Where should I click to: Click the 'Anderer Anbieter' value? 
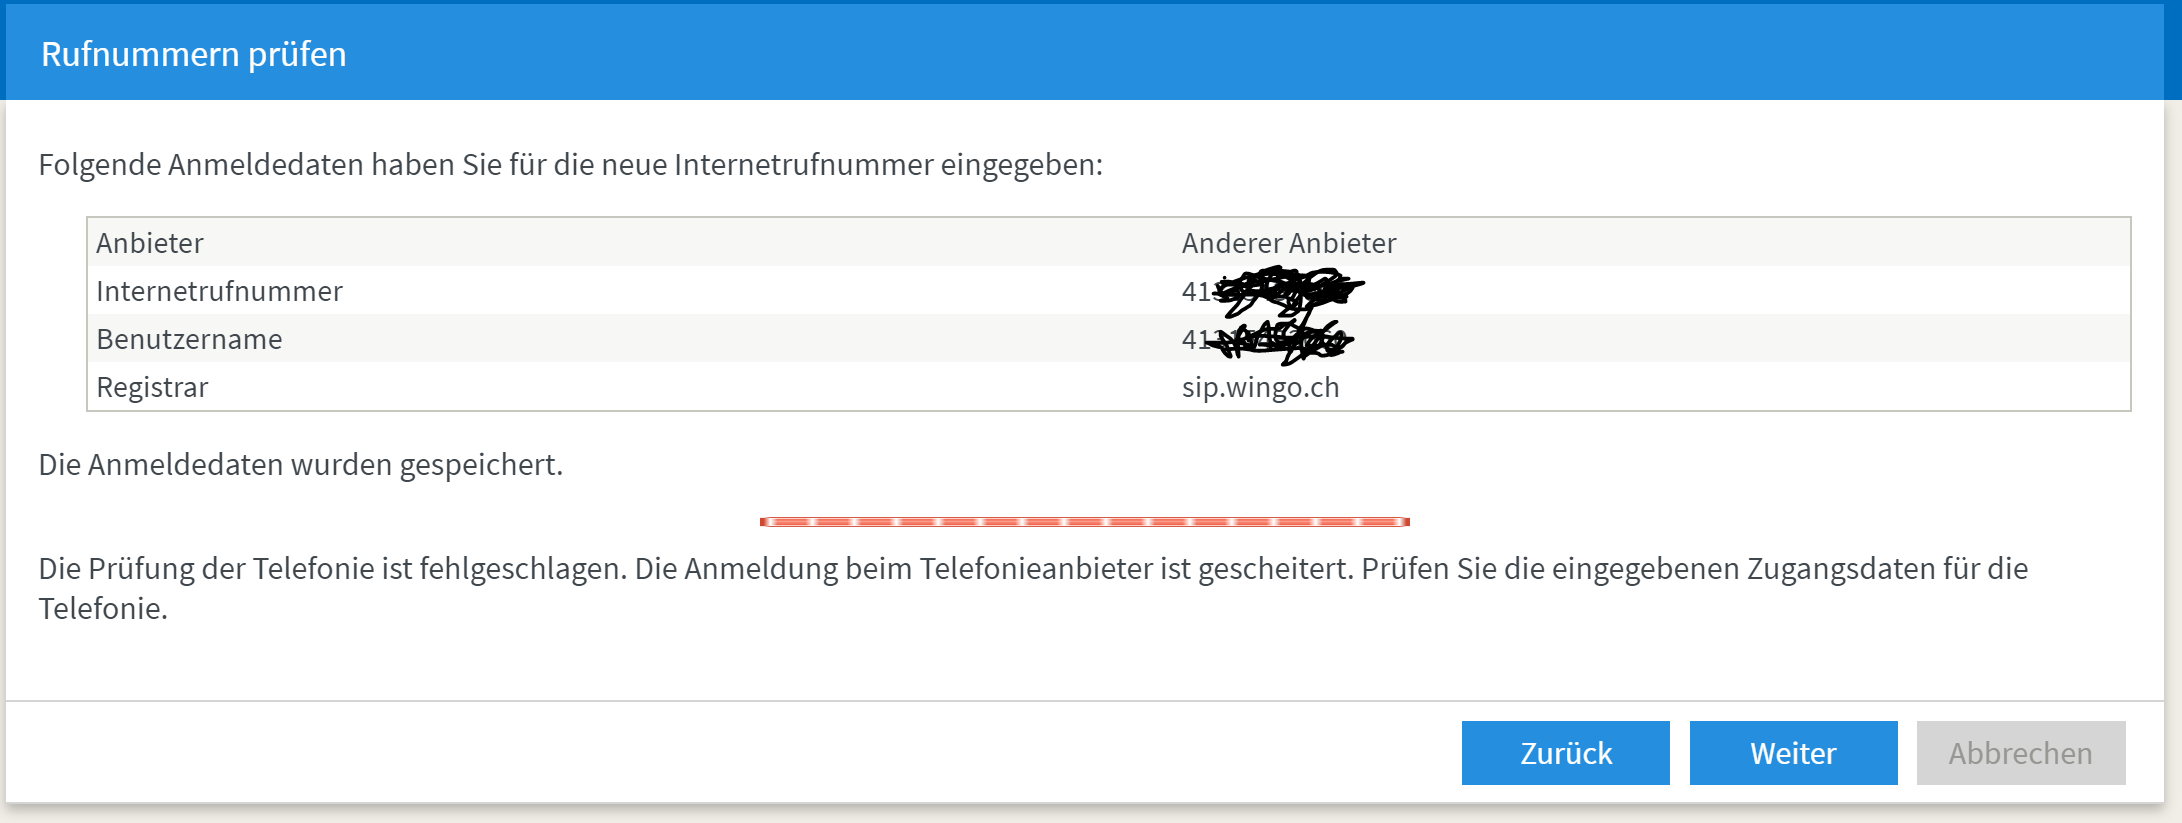[x=1288, y=243]
